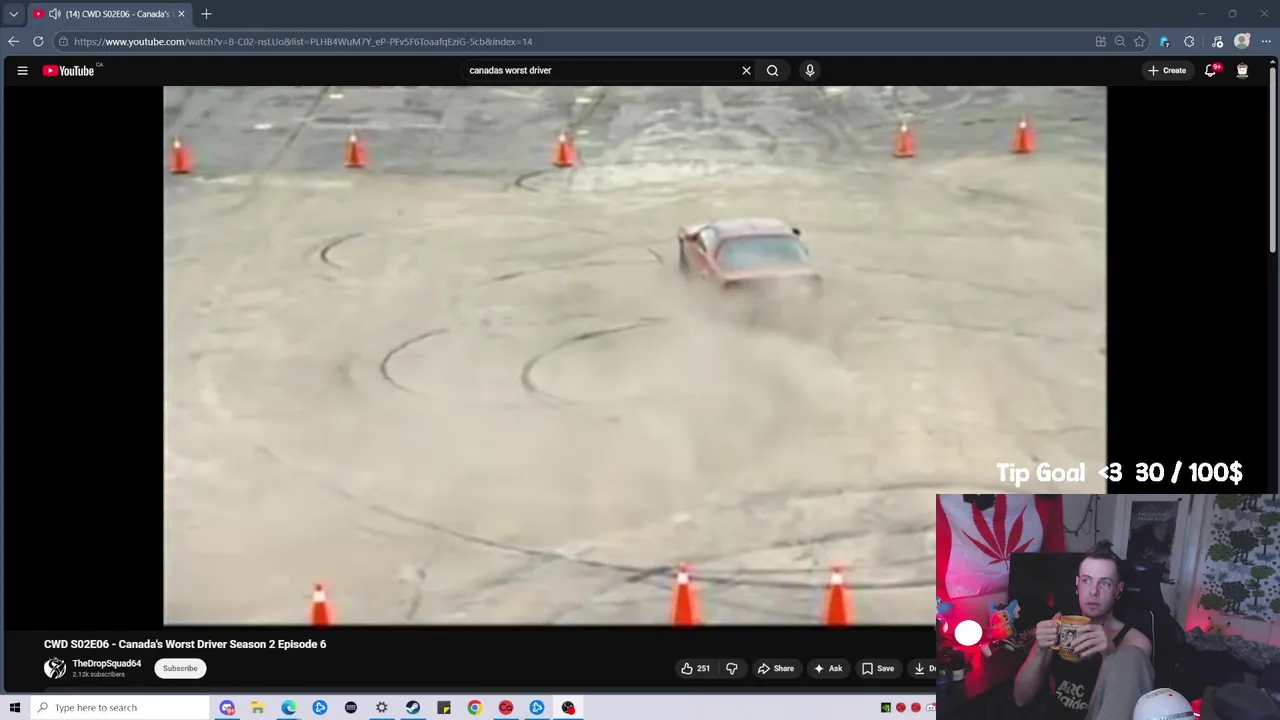
Task: Dislike the video with thumbs down
Action: (731, 668)
